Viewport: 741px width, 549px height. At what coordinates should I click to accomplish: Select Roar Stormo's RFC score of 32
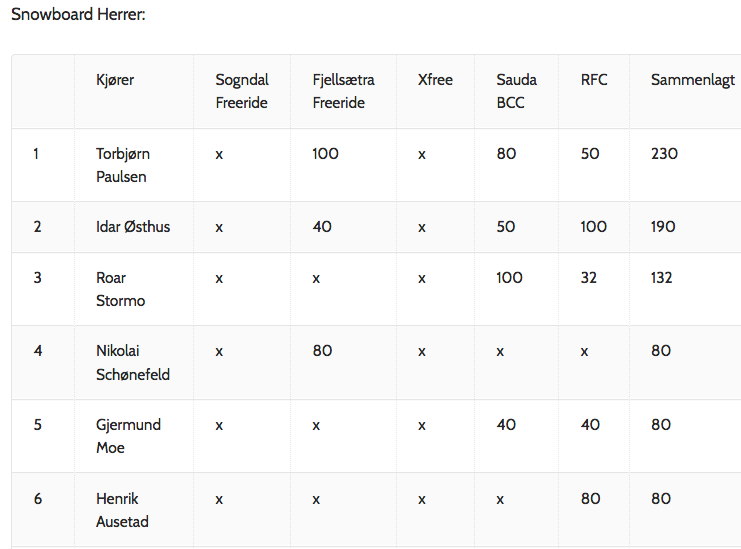tap(589, 278)
